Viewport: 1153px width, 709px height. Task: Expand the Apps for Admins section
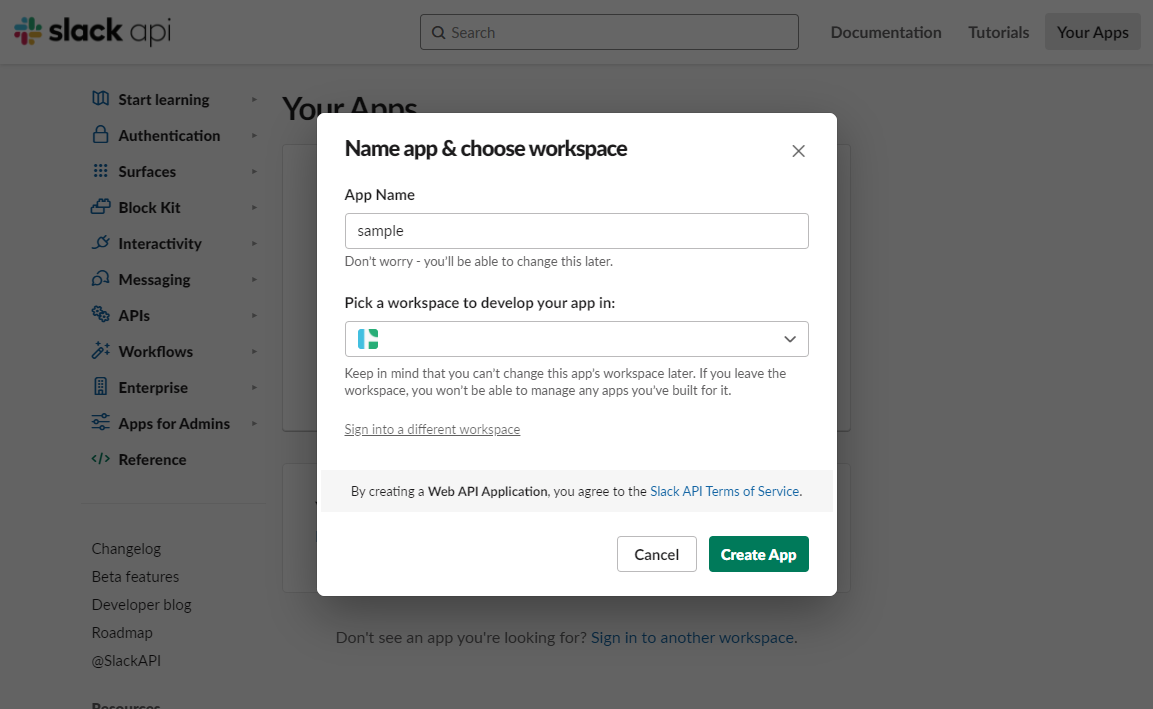pos(253,423)
